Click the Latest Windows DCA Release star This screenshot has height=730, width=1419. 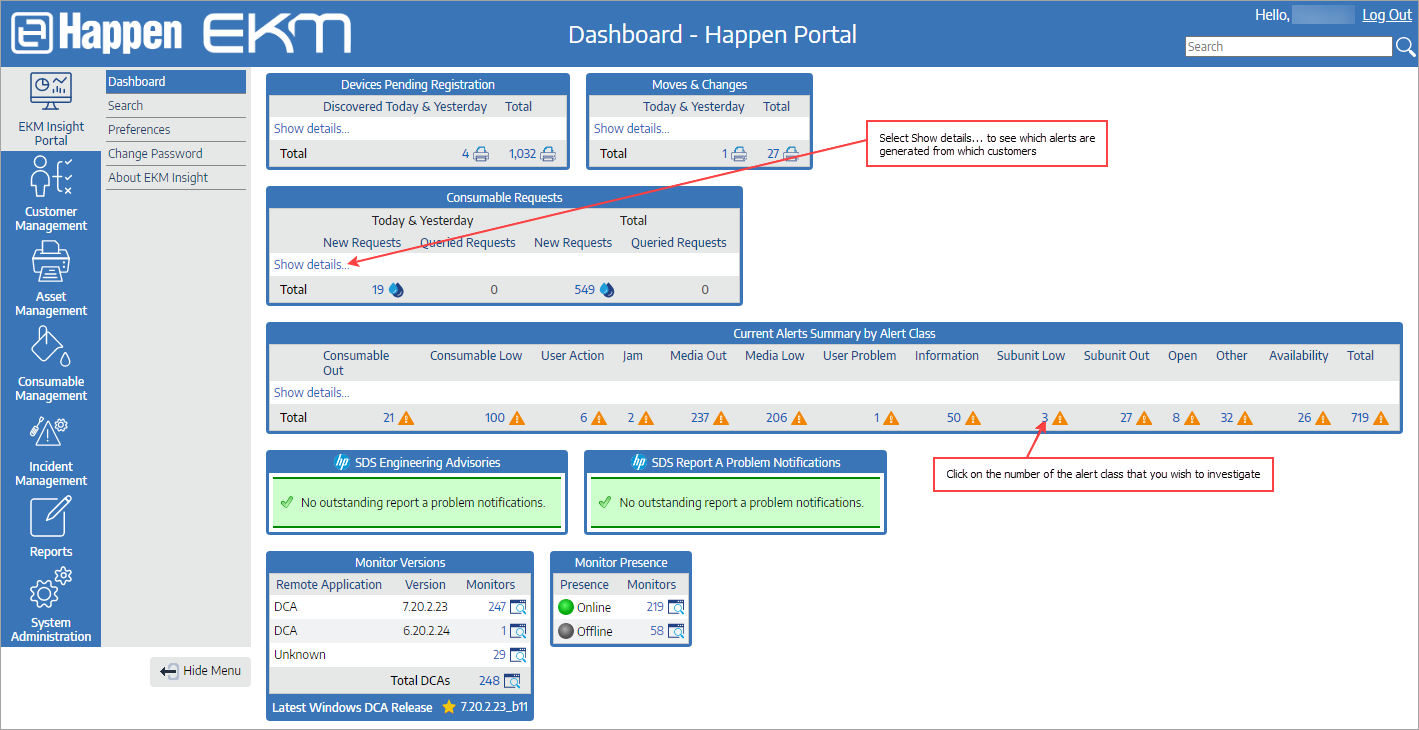[x=449, y=708]
